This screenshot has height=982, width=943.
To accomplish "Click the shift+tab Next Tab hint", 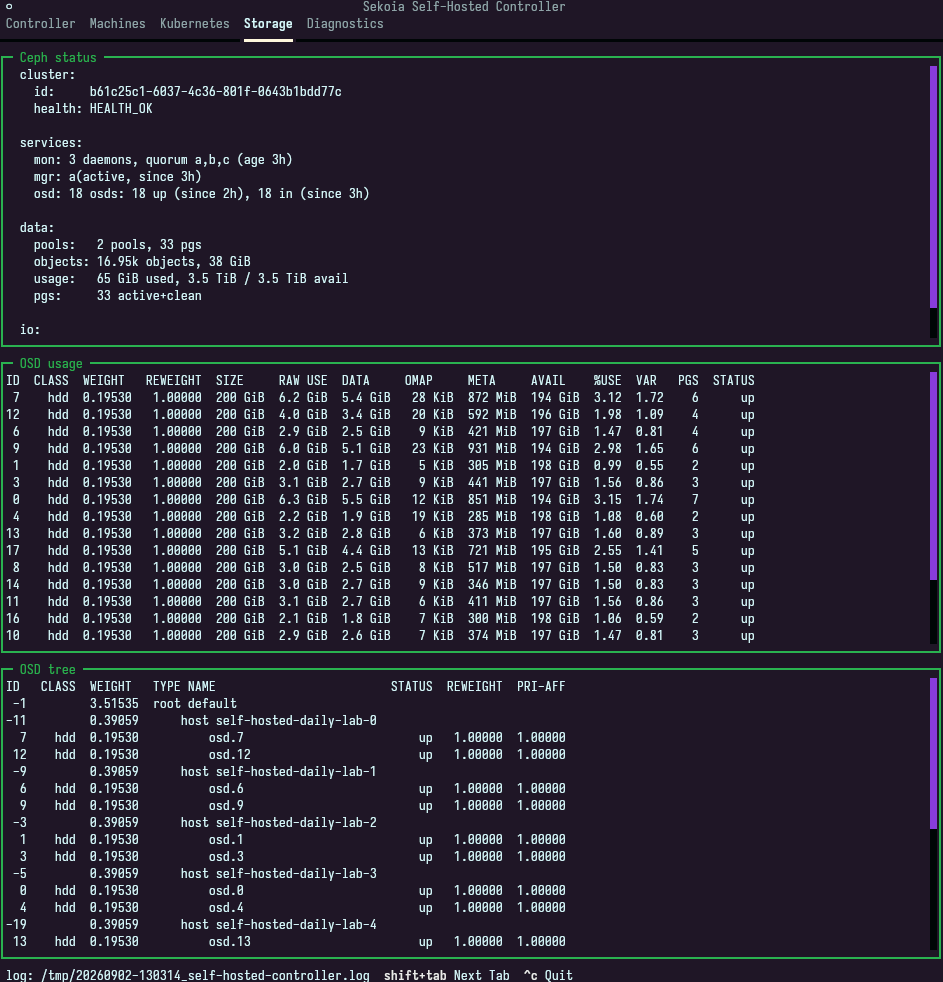I will coord(446,975).
